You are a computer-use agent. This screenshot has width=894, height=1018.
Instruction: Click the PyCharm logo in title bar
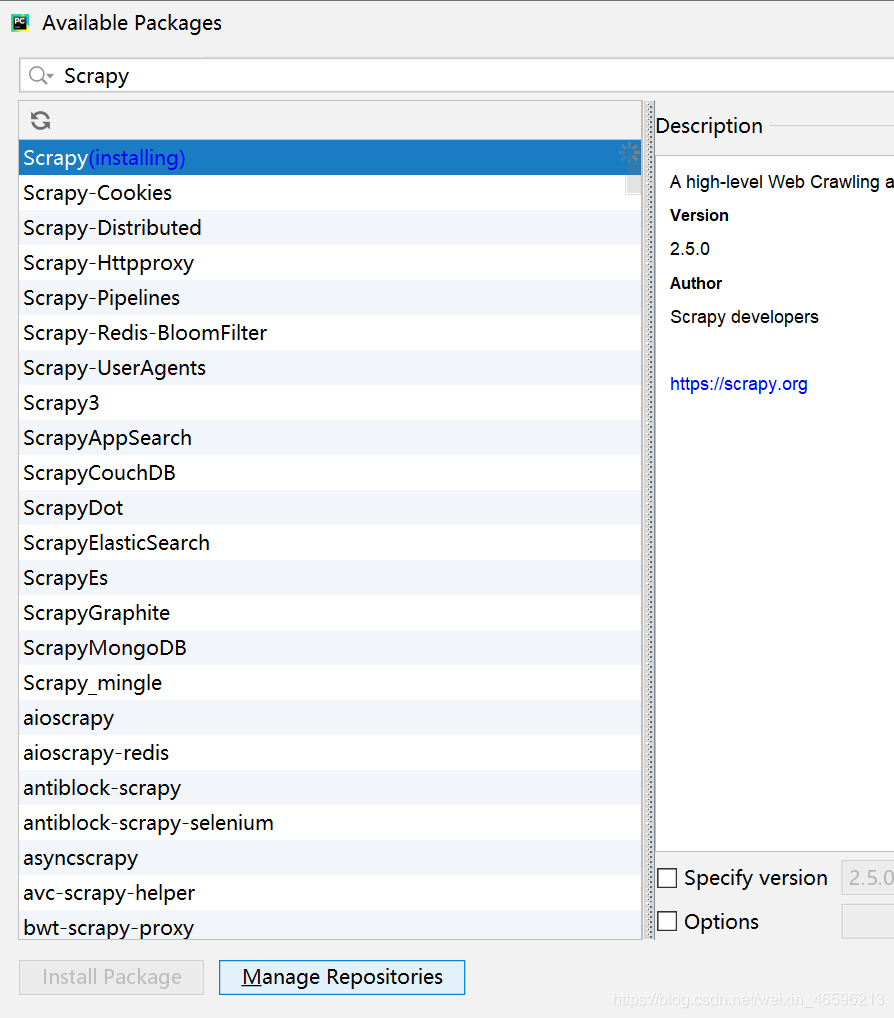20,23
